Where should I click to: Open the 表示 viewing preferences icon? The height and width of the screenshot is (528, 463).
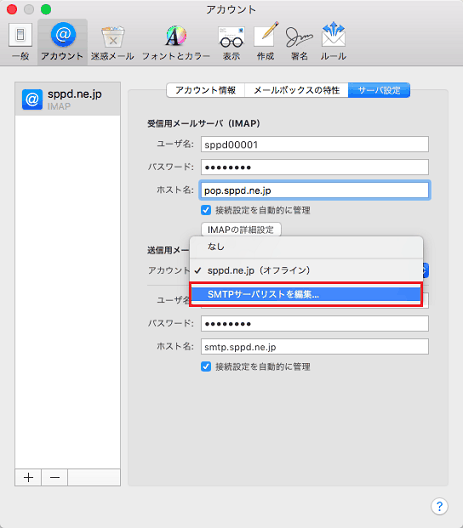tap(231, 41)
